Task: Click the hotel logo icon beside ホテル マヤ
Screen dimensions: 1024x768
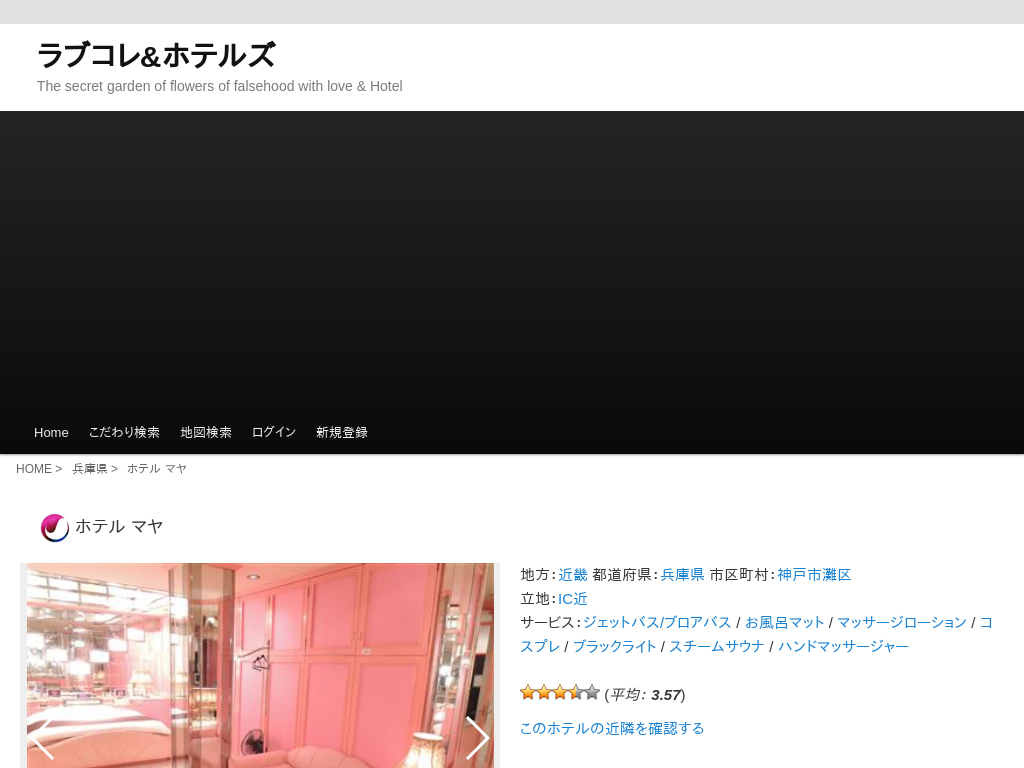Action: (x=55, y=528)
